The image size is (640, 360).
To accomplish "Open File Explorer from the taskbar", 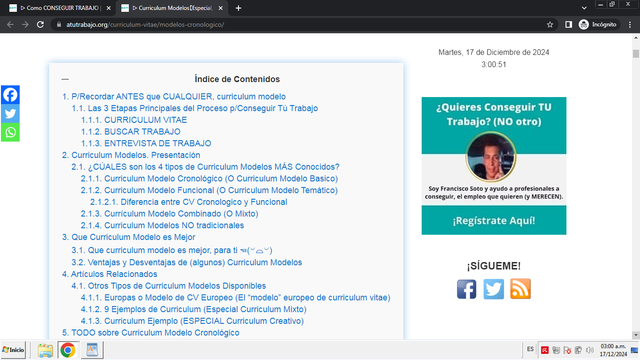I will pyautogui.click(x=45, y=350).
